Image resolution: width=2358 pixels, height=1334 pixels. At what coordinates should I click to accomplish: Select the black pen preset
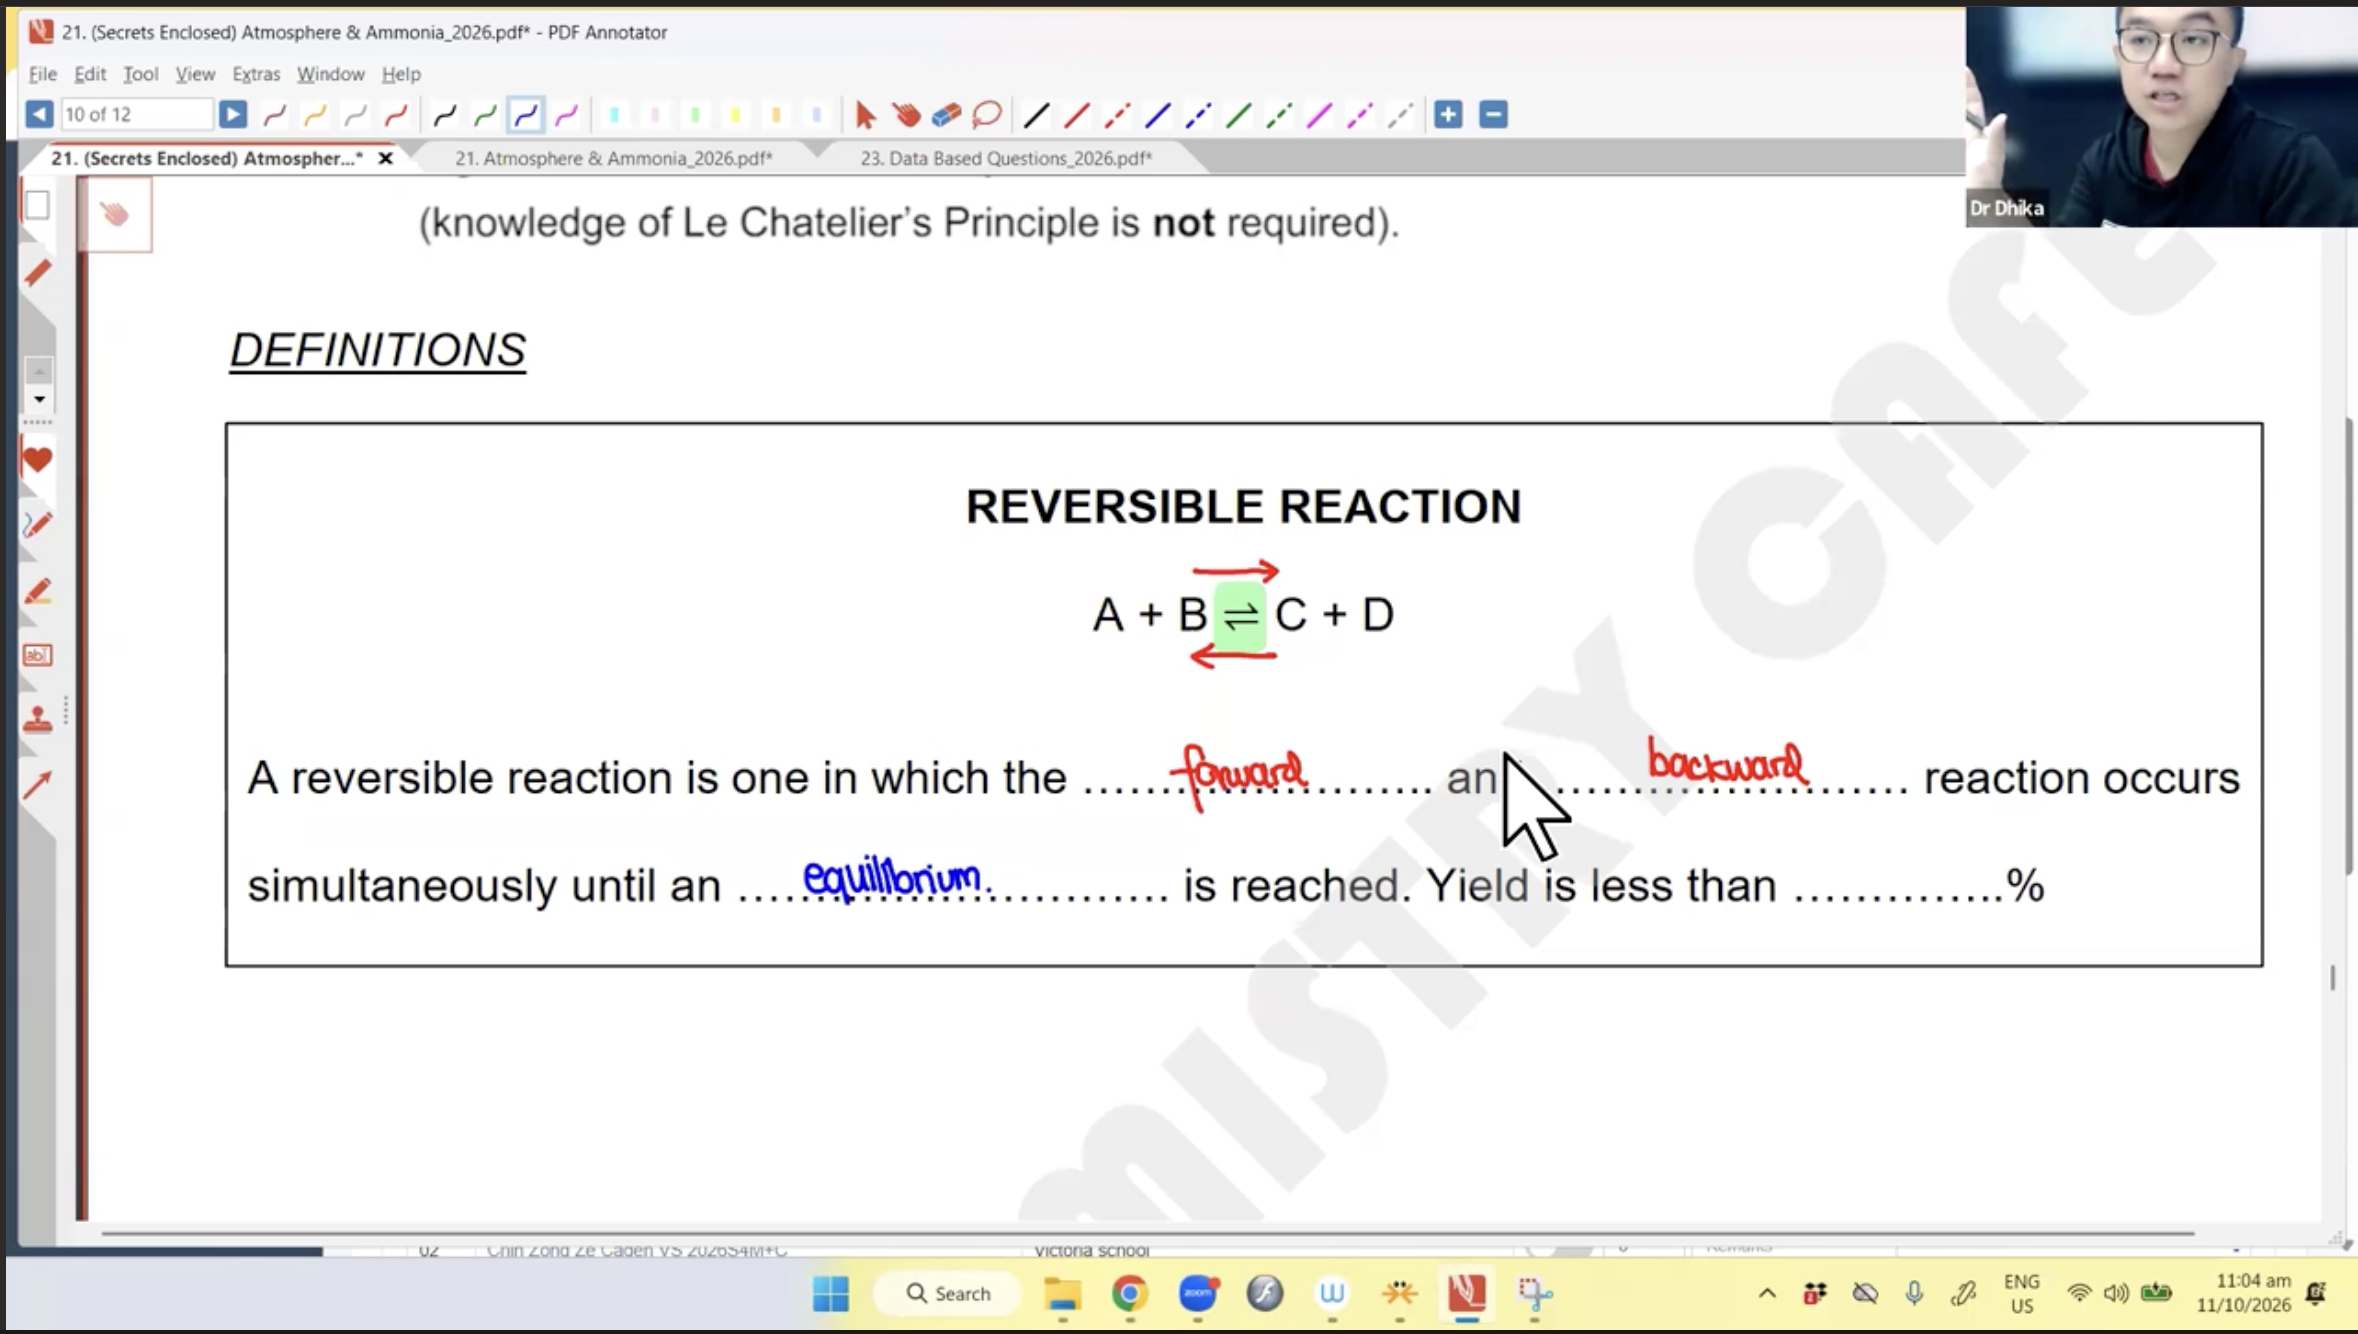click(x=445, y=115)
